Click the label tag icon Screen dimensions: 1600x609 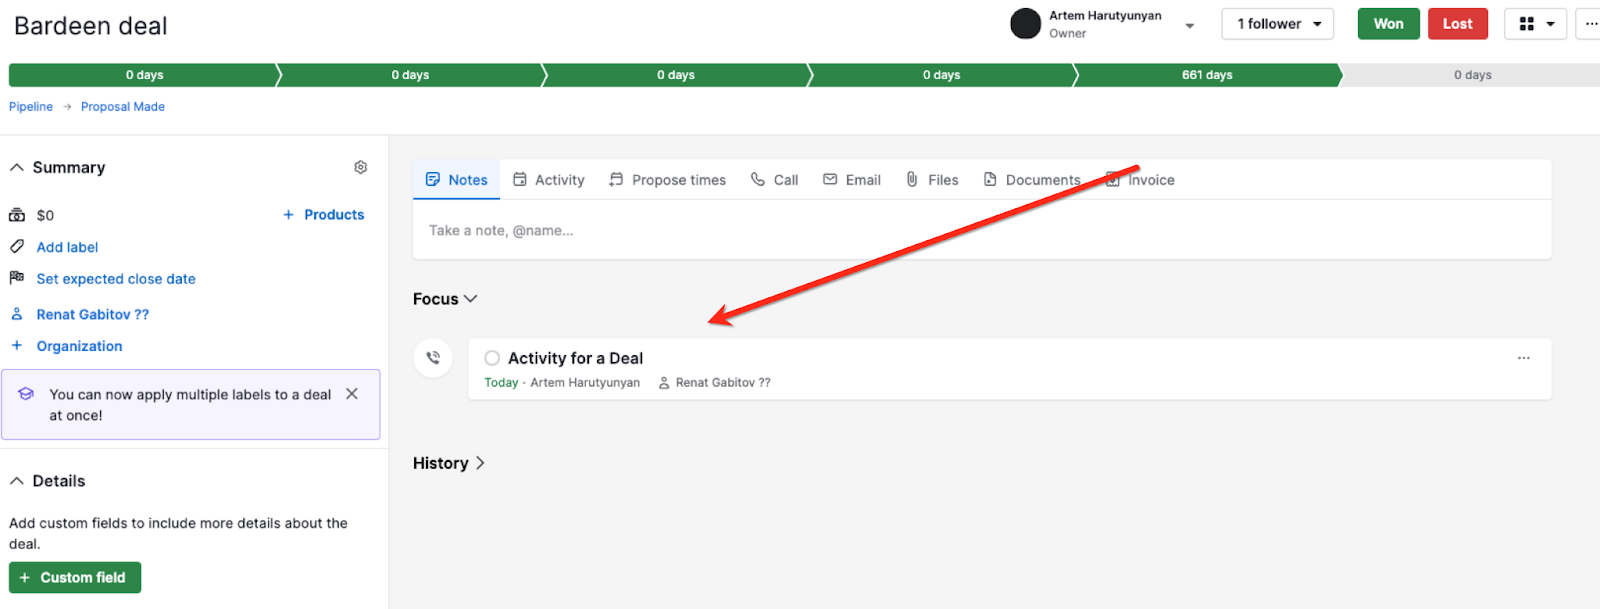(x=17, y=246)
